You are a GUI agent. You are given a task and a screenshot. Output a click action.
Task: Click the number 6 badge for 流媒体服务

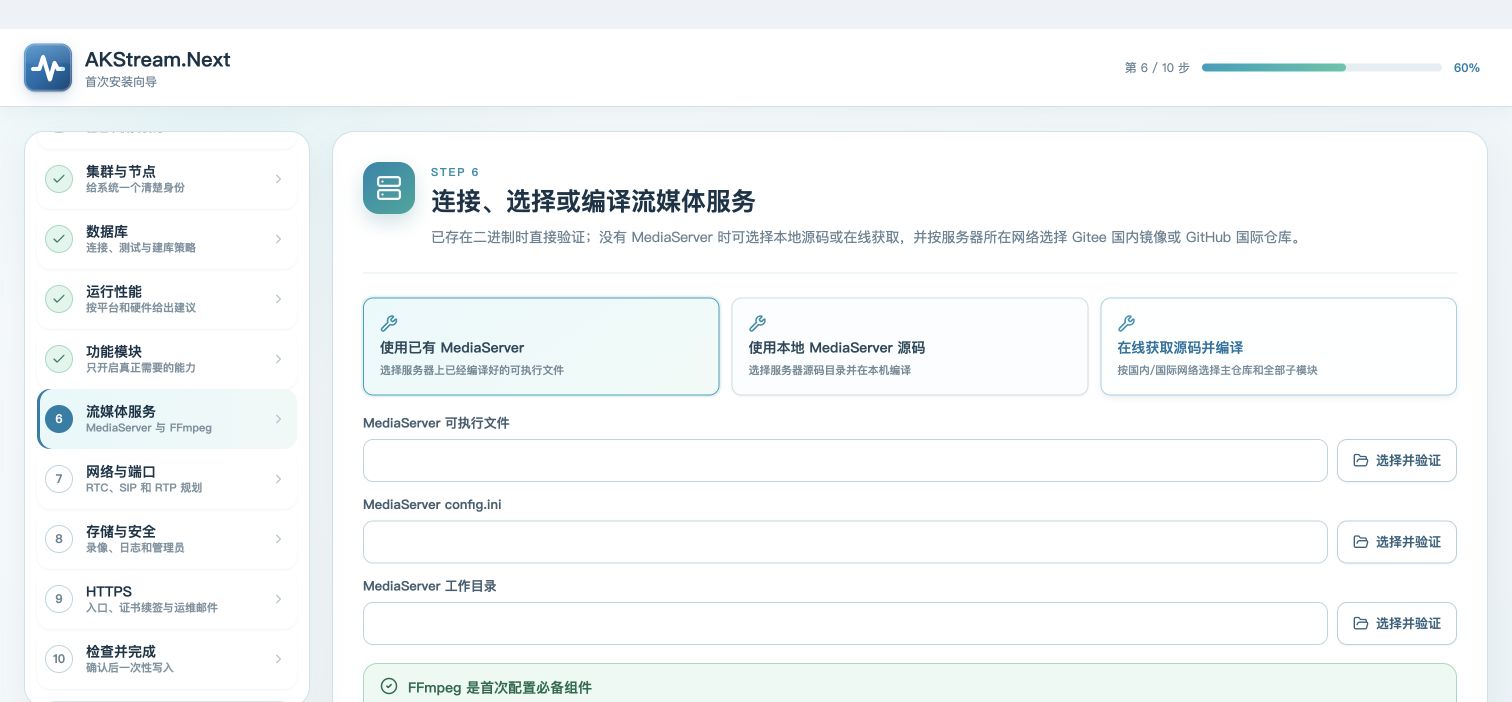[59, 419]
